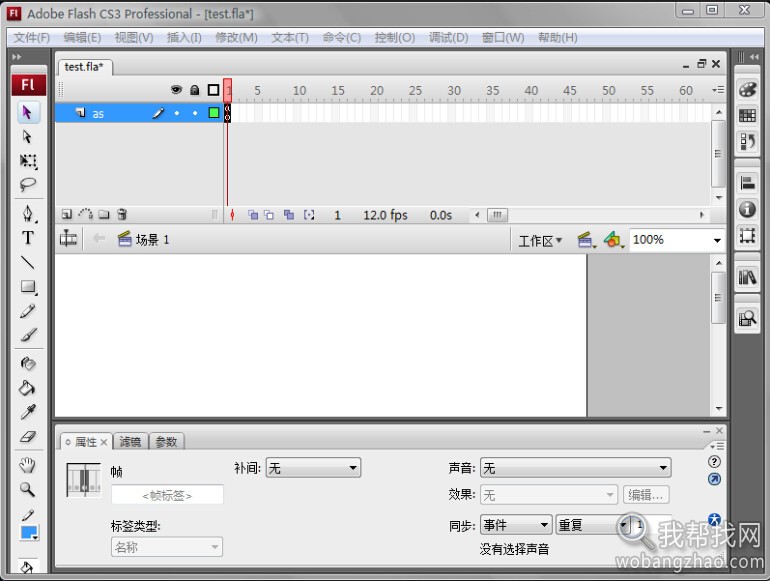The width and height of the screenshot is (770, 581).
Task: Open the Library panel books icon
Action: (x=747, y=277)
